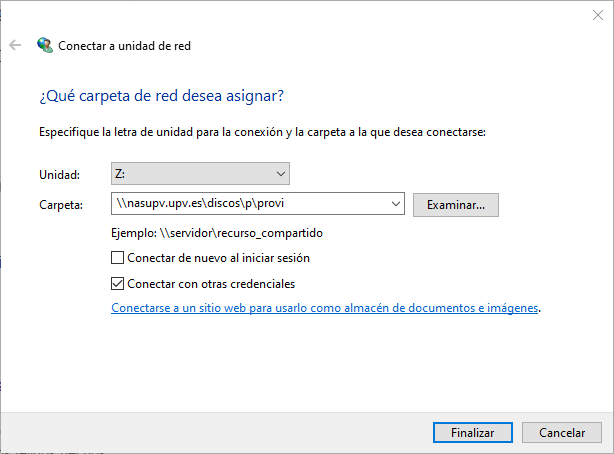Viewport: 614px width, 454px height.
Task: Click the Conectar a unidad de red title text
Action: click(125, 45)
